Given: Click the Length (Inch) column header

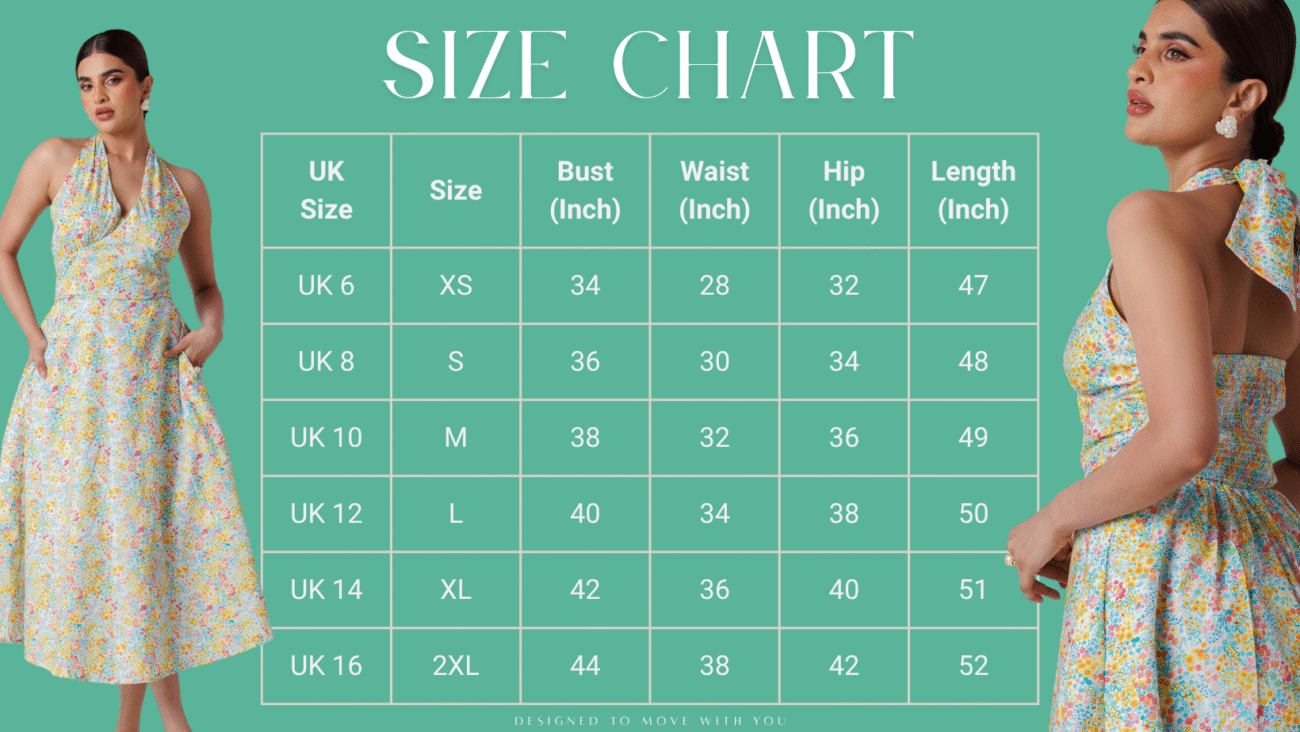Looking at the screenshot, I should coord(973,190).
